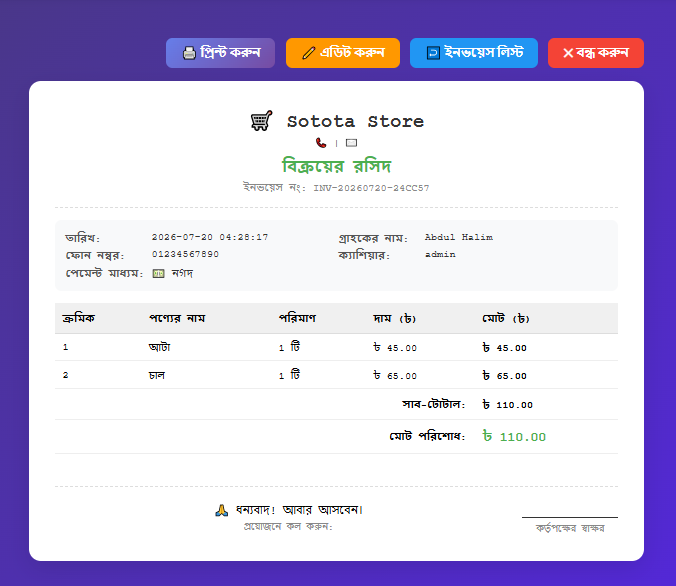Click the folded hands icon near ধন্যবাদ
676x586 pixels.
click(222, 511)
